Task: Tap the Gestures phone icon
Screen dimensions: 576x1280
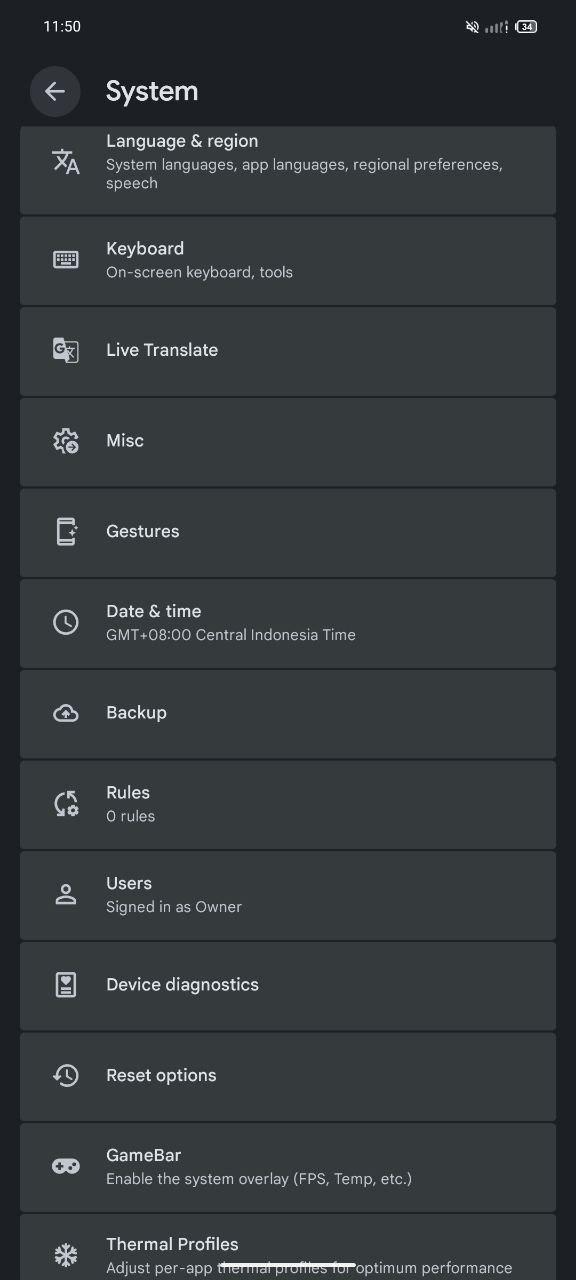Action: pyautogui.click(x=66, y=531)
